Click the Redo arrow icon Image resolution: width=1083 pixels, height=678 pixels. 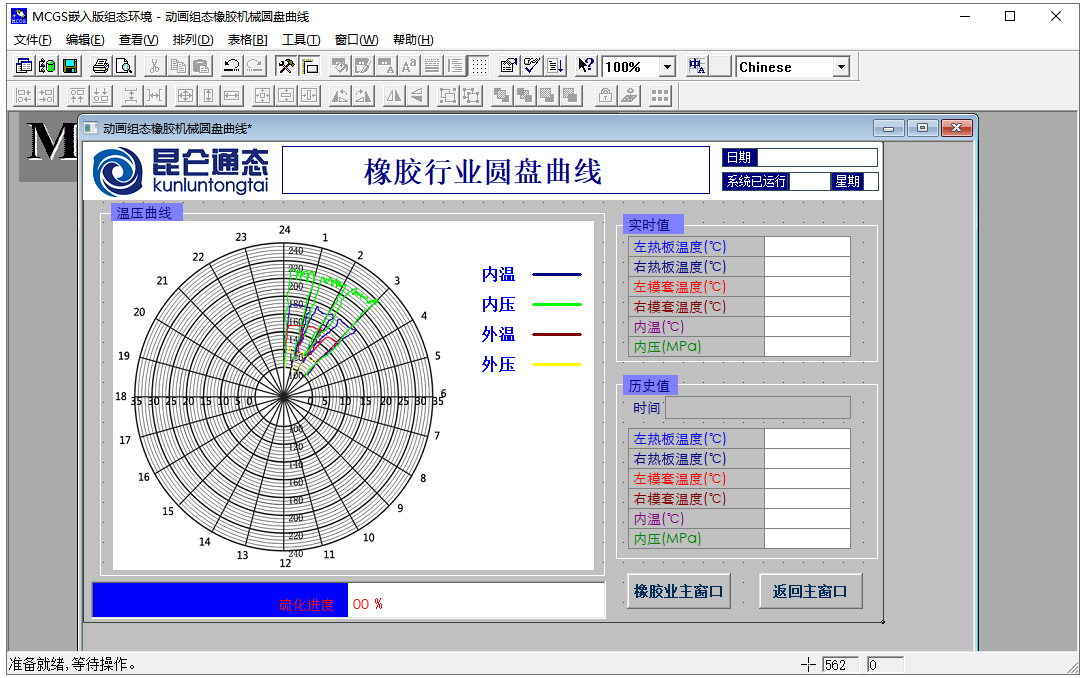[x=255, y=66]
